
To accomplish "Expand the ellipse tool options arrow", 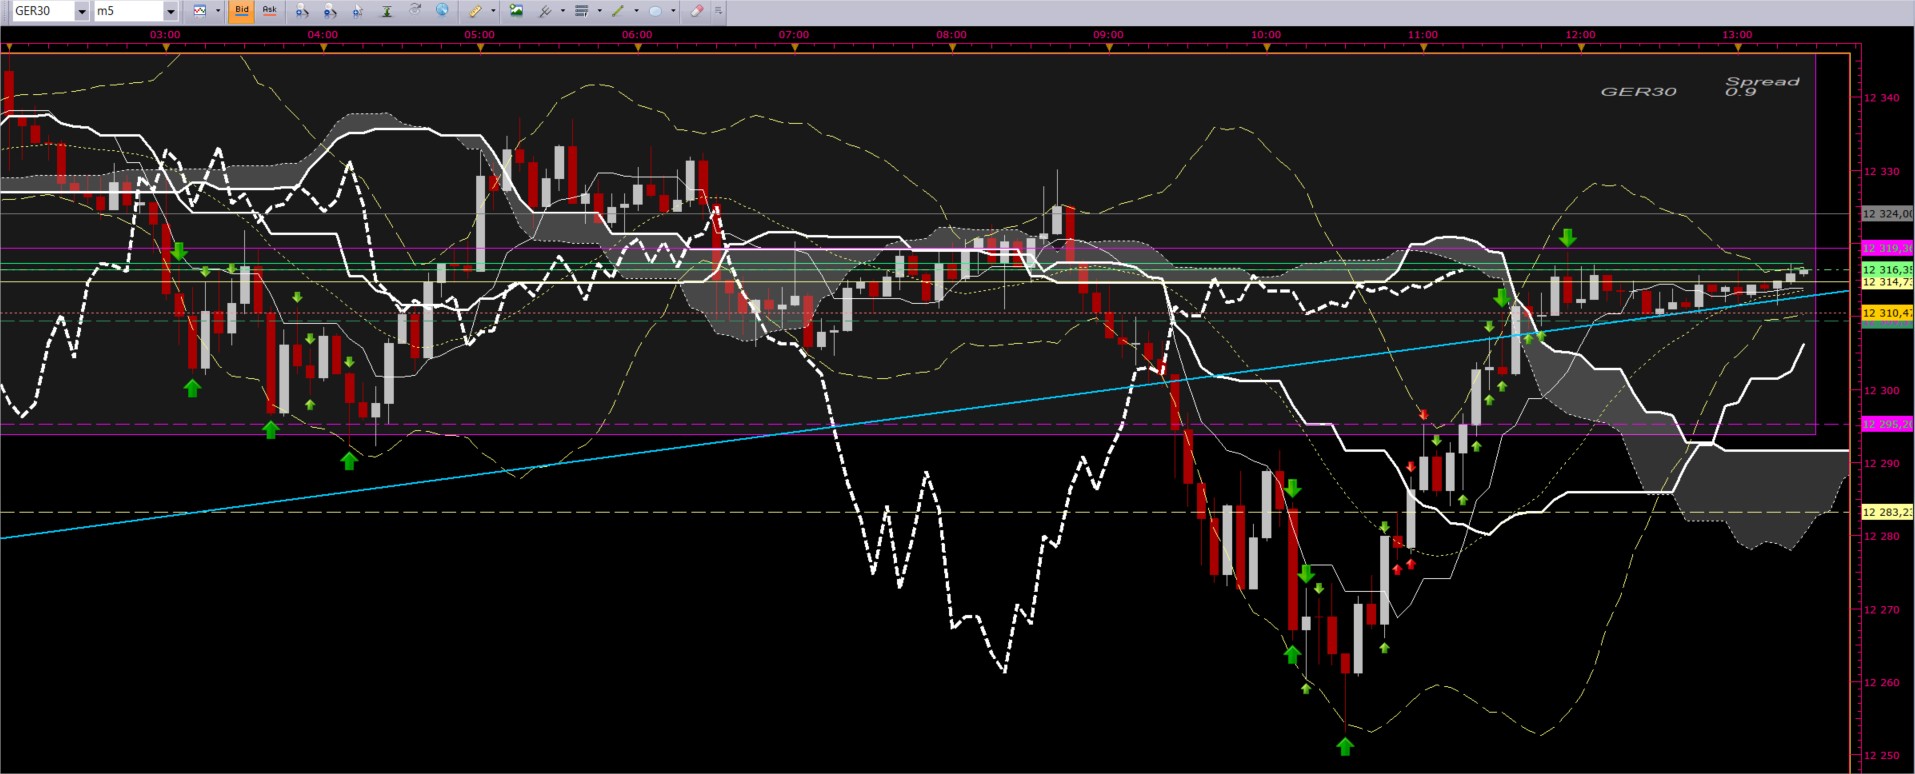I will [x=673, y=11].
